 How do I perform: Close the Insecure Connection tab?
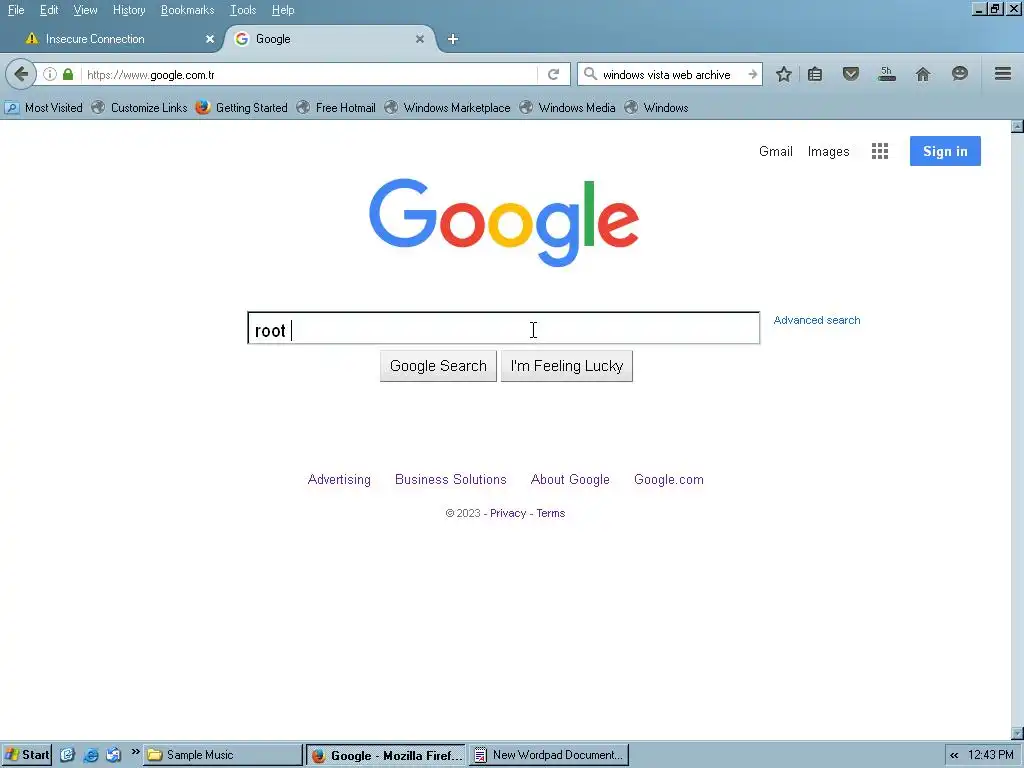(x=210, y=39)
